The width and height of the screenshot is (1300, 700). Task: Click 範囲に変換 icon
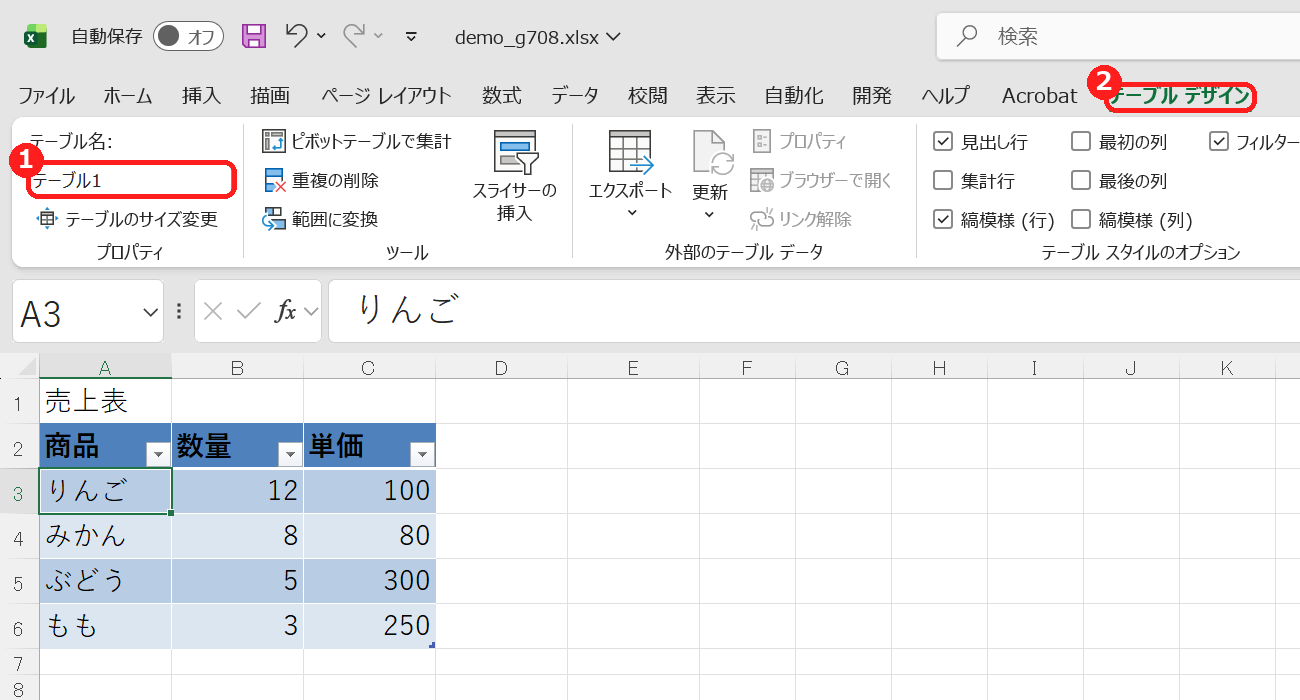pyautogui.click(x=274, y=219)
